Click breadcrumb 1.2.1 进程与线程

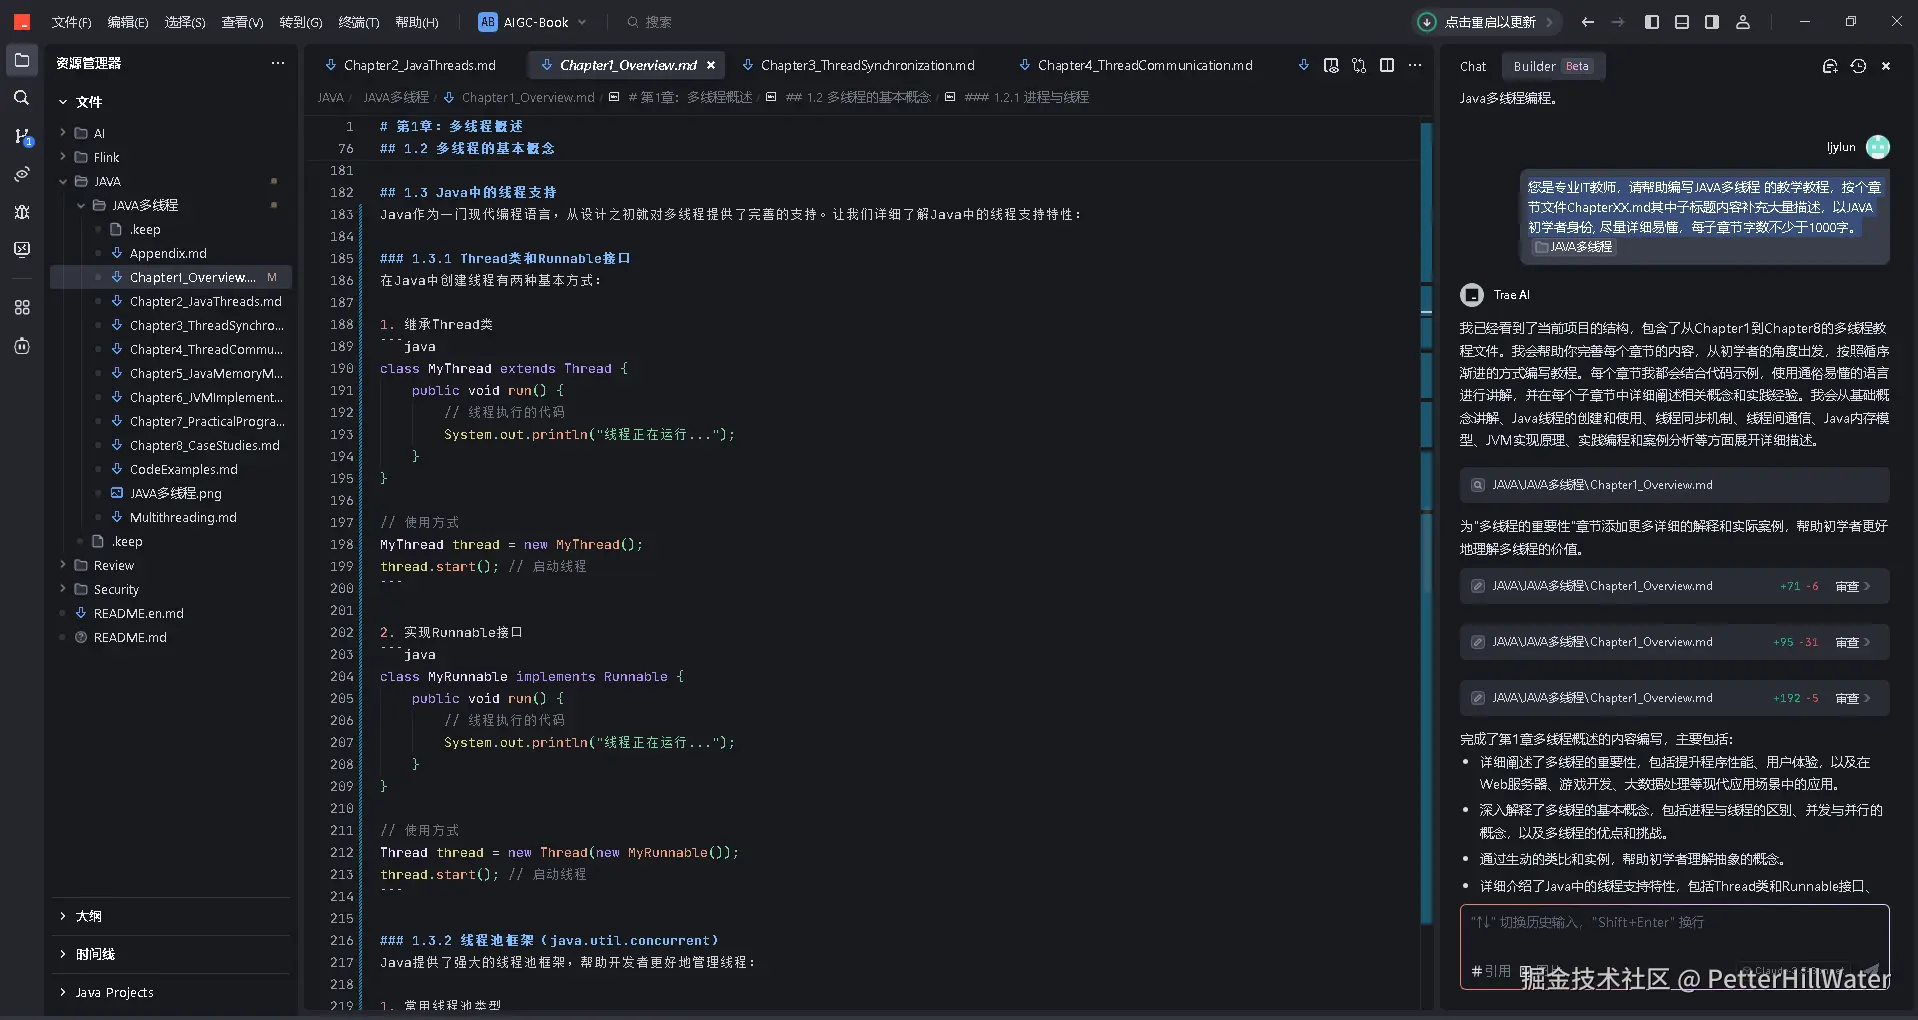click(1027, 97)
